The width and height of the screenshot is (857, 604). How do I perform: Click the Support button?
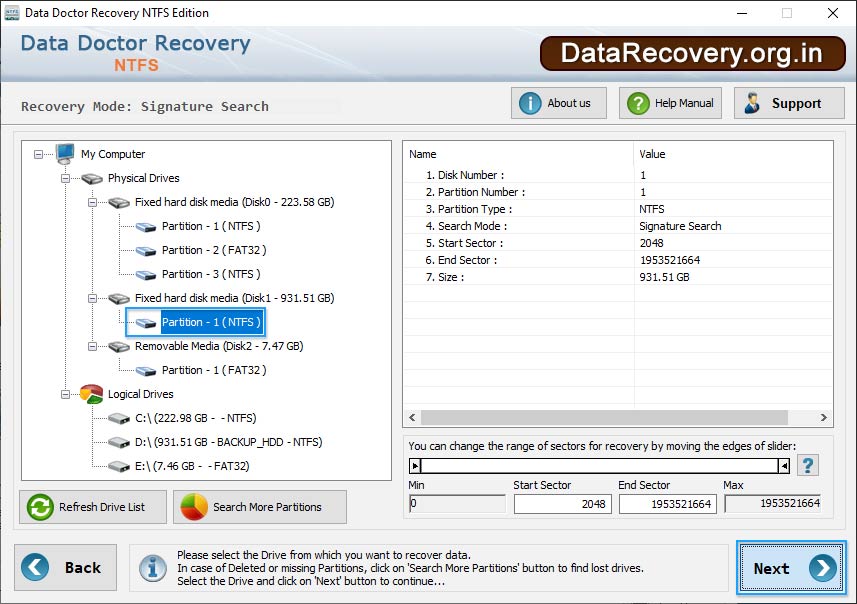pyautogui.click(x=789, y=103)
